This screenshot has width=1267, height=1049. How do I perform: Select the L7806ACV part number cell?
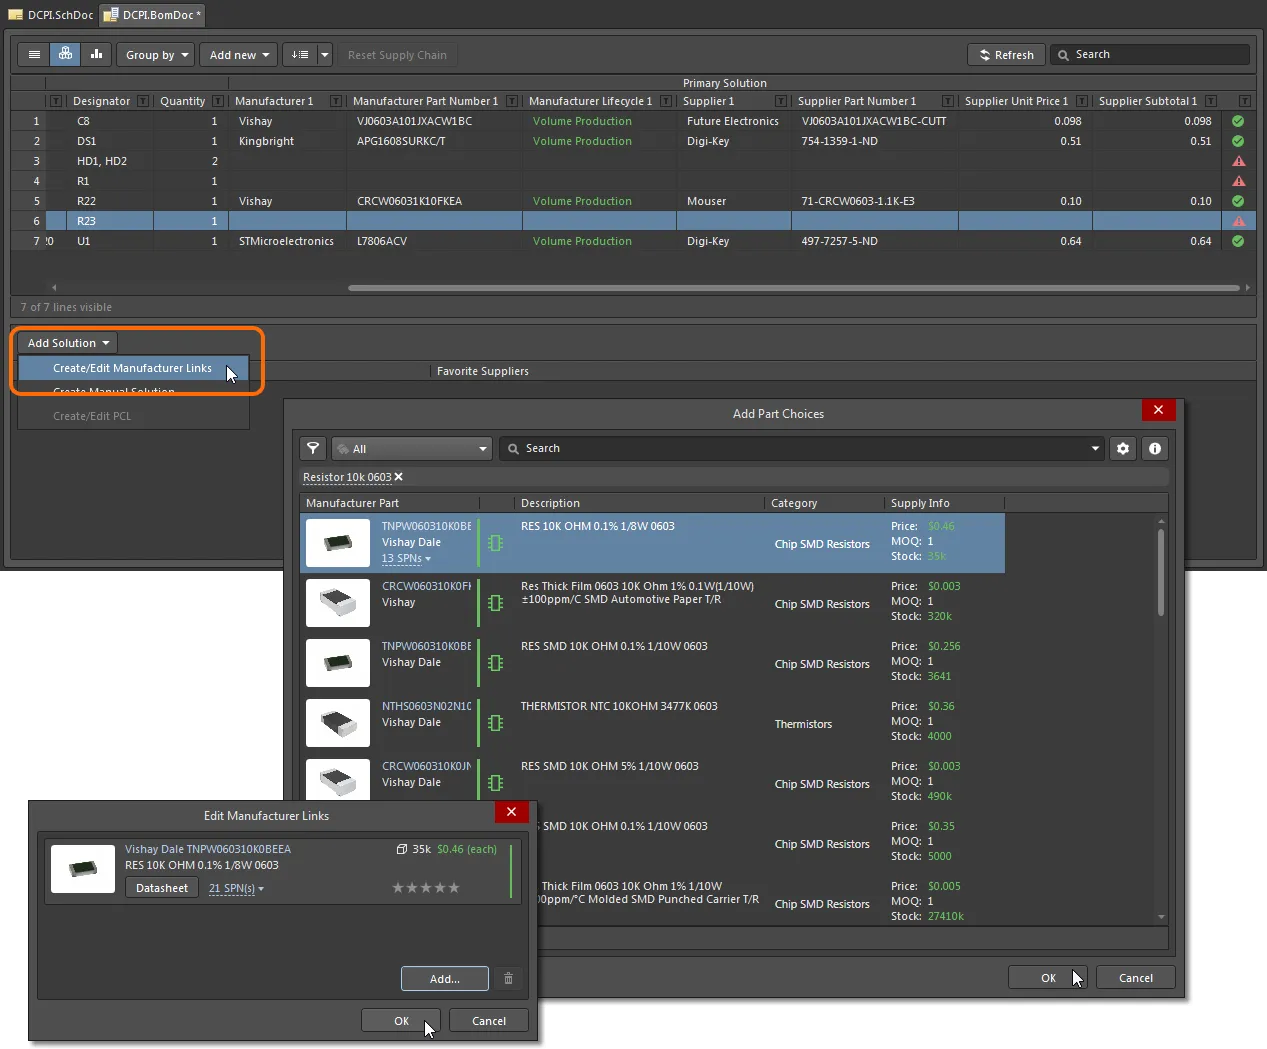[x=434, y=241]
